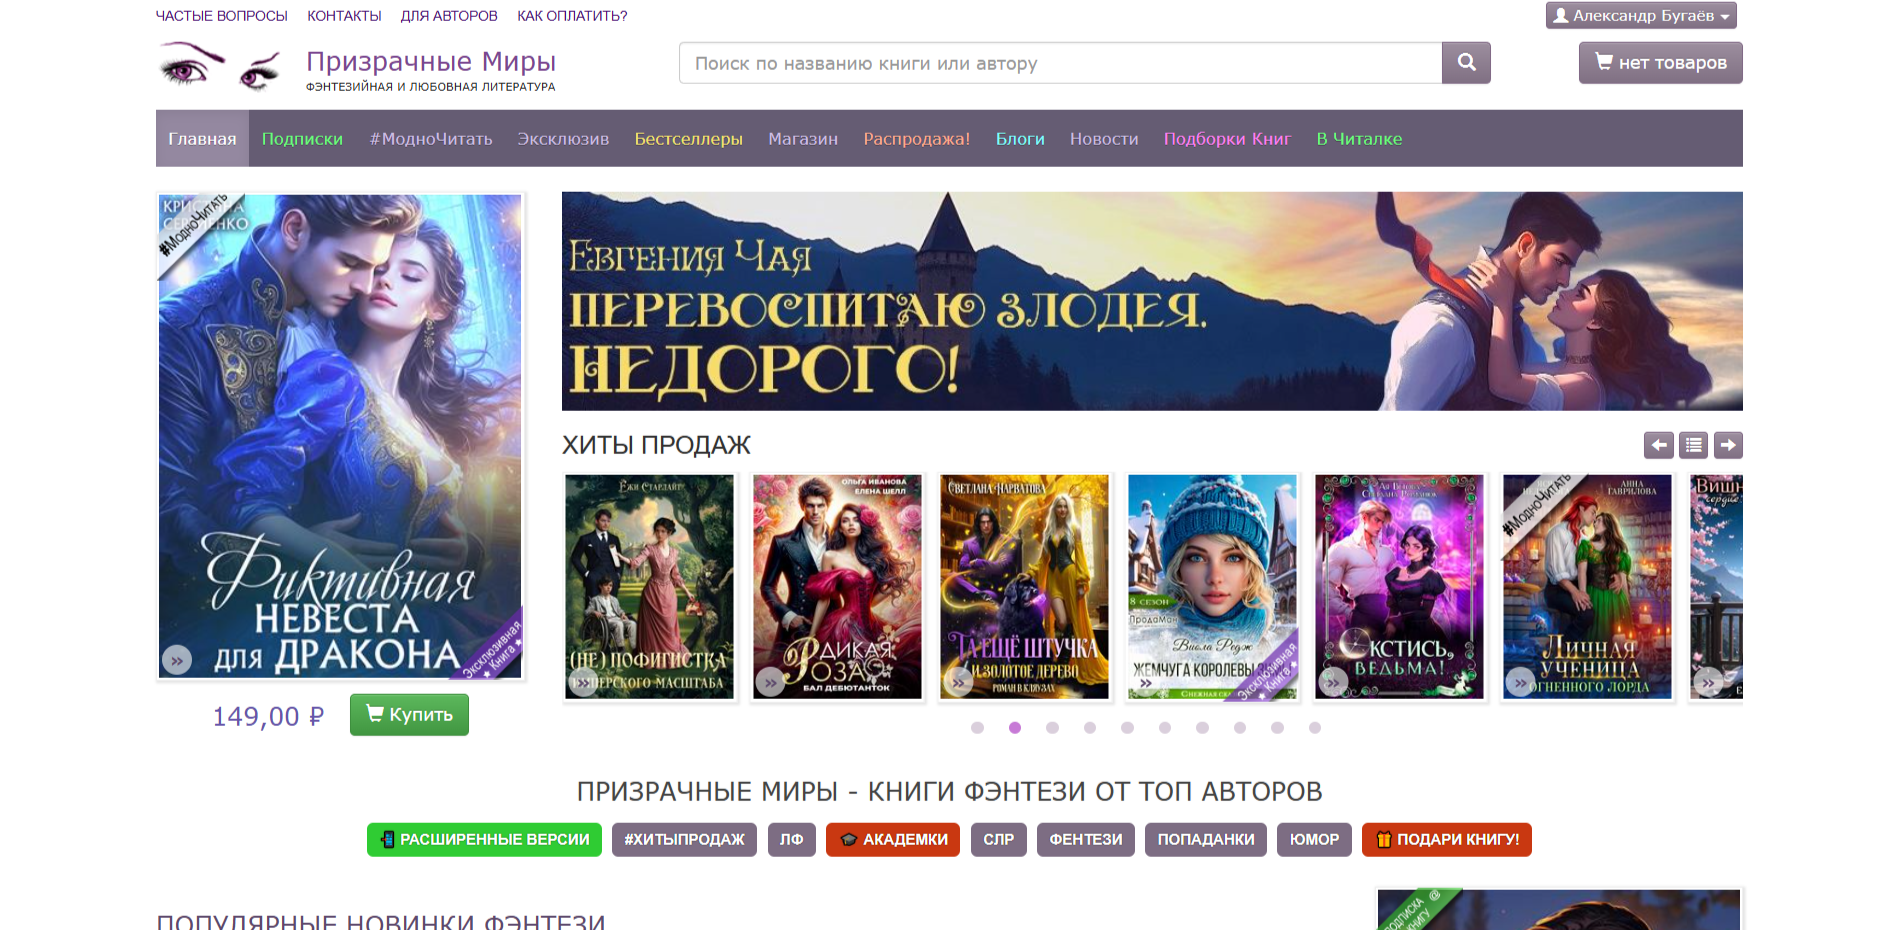
Task: Click quick-view arrow on Фиктивная невеста cover
Action: pos(177,660)
